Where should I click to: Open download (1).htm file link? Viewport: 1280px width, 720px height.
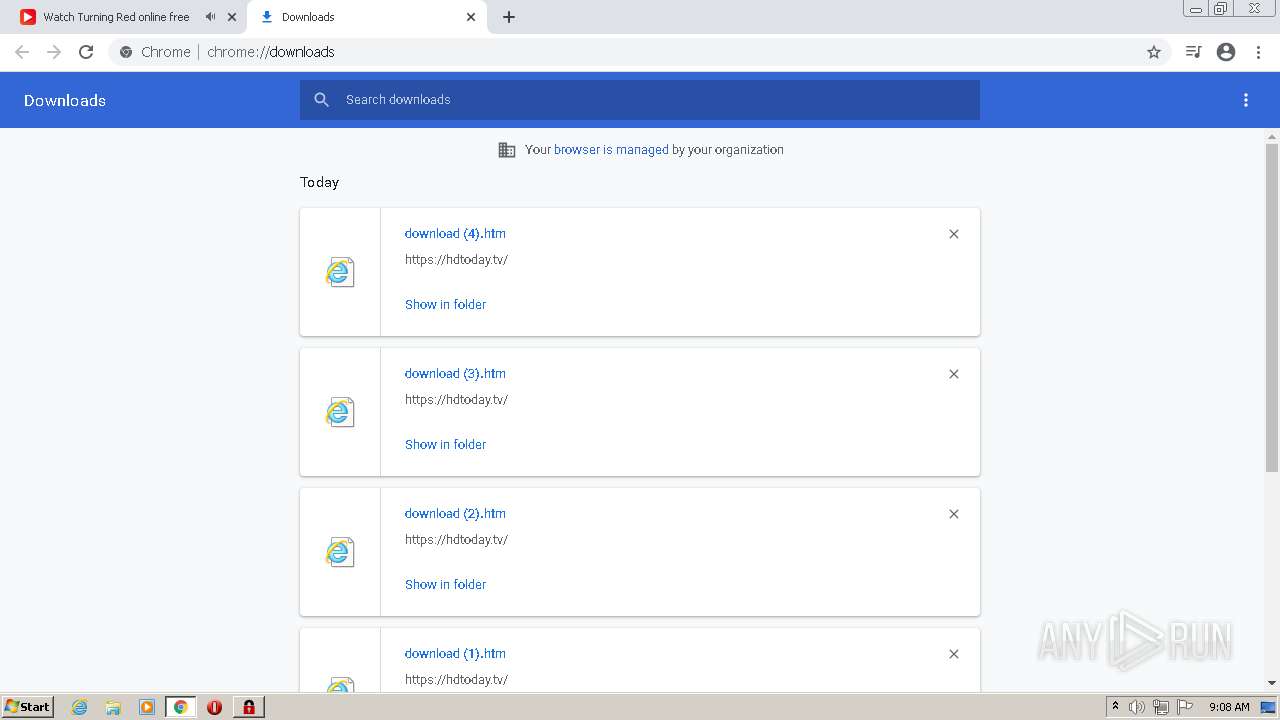[455, 653]
